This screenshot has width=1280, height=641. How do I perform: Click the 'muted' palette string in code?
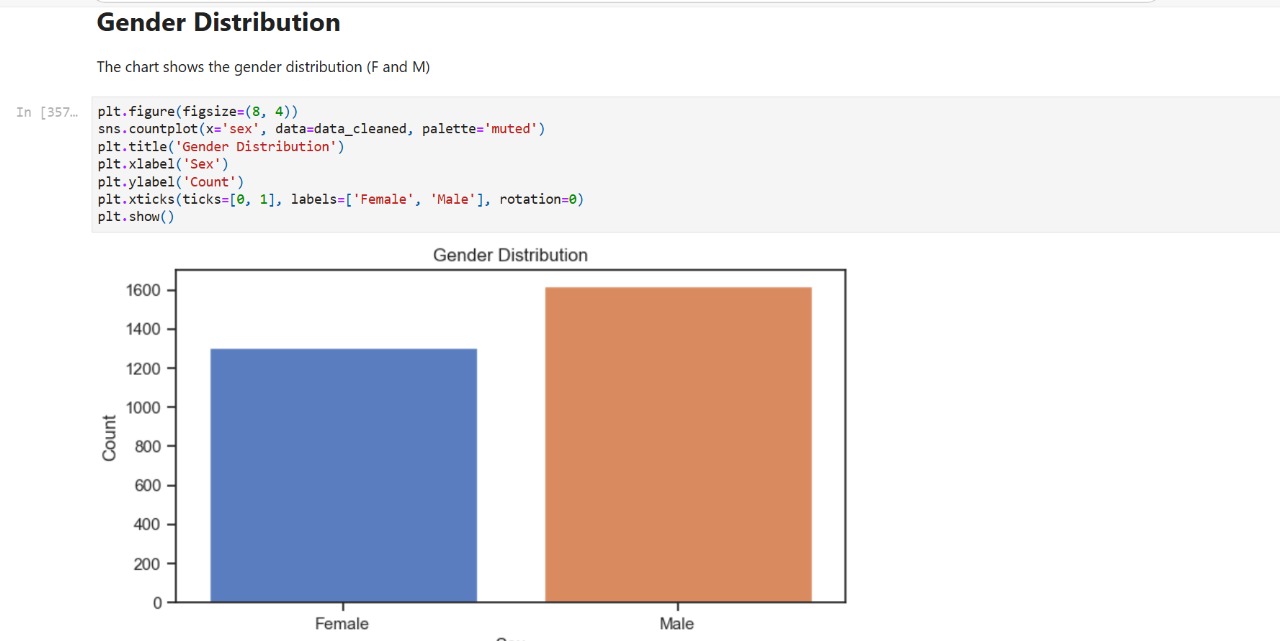(510, 129)
